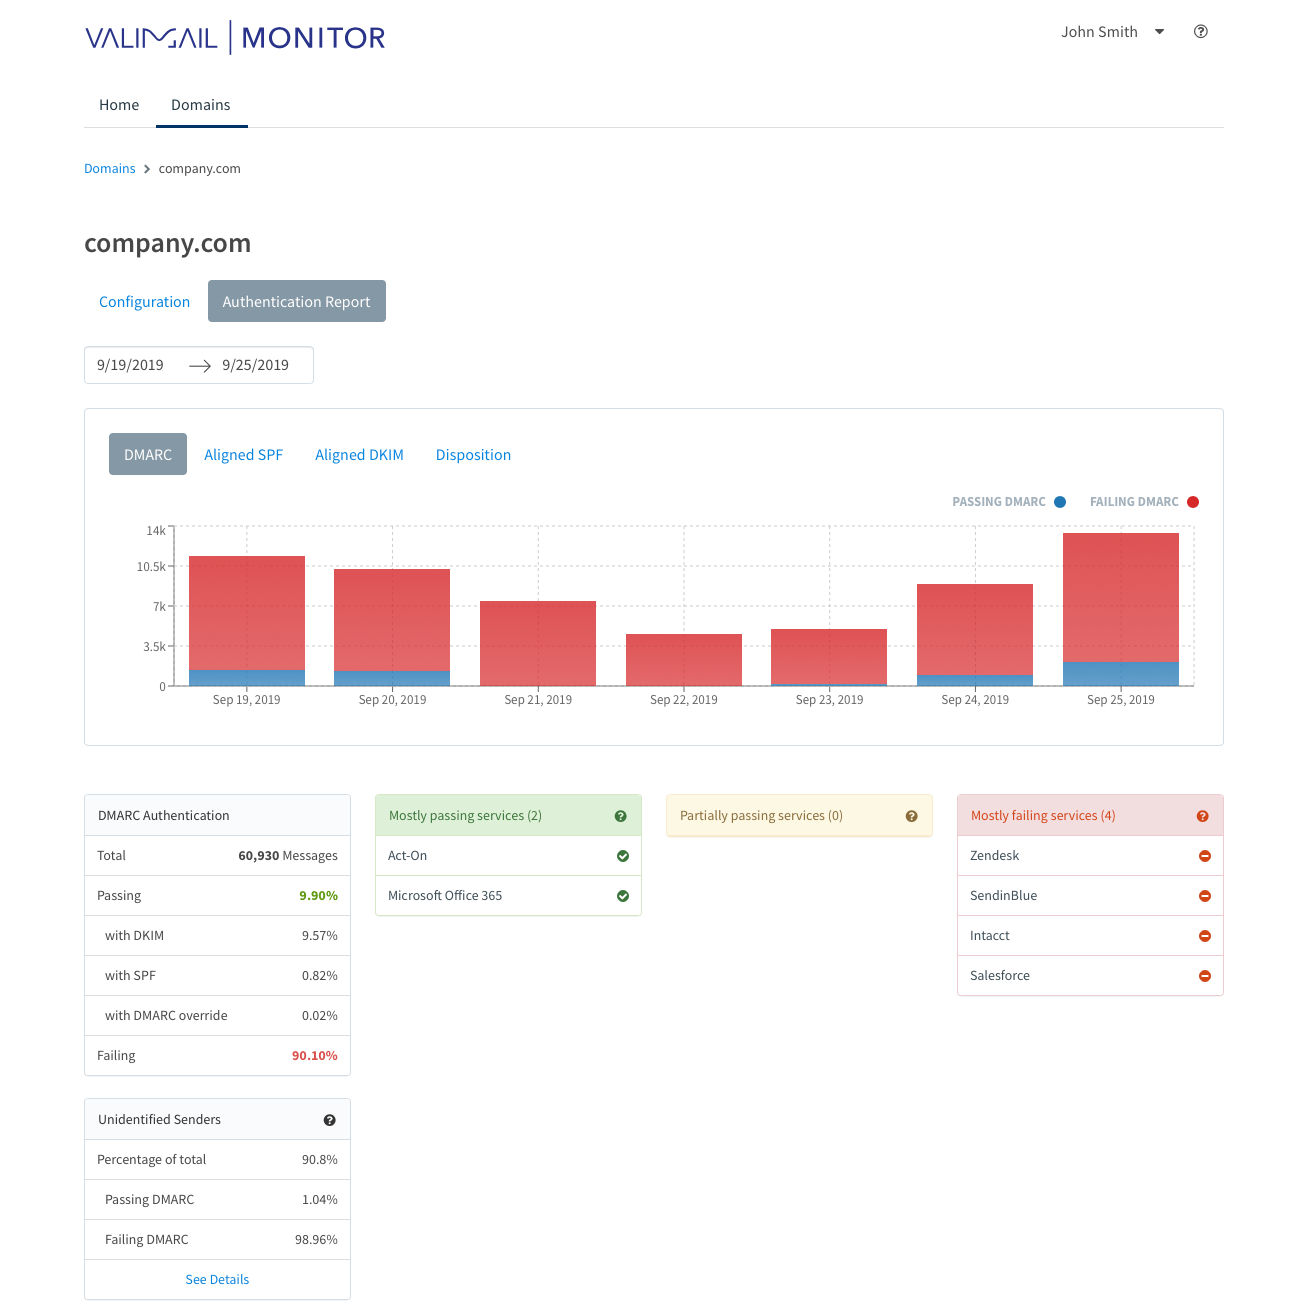Toggle the Passing DMARC legend indicator

pos(1060,501)
